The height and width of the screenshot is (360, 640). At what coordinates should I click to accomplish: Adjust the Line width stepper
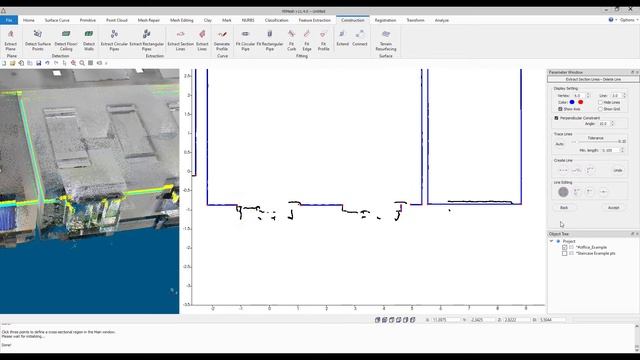pos(624,96)
